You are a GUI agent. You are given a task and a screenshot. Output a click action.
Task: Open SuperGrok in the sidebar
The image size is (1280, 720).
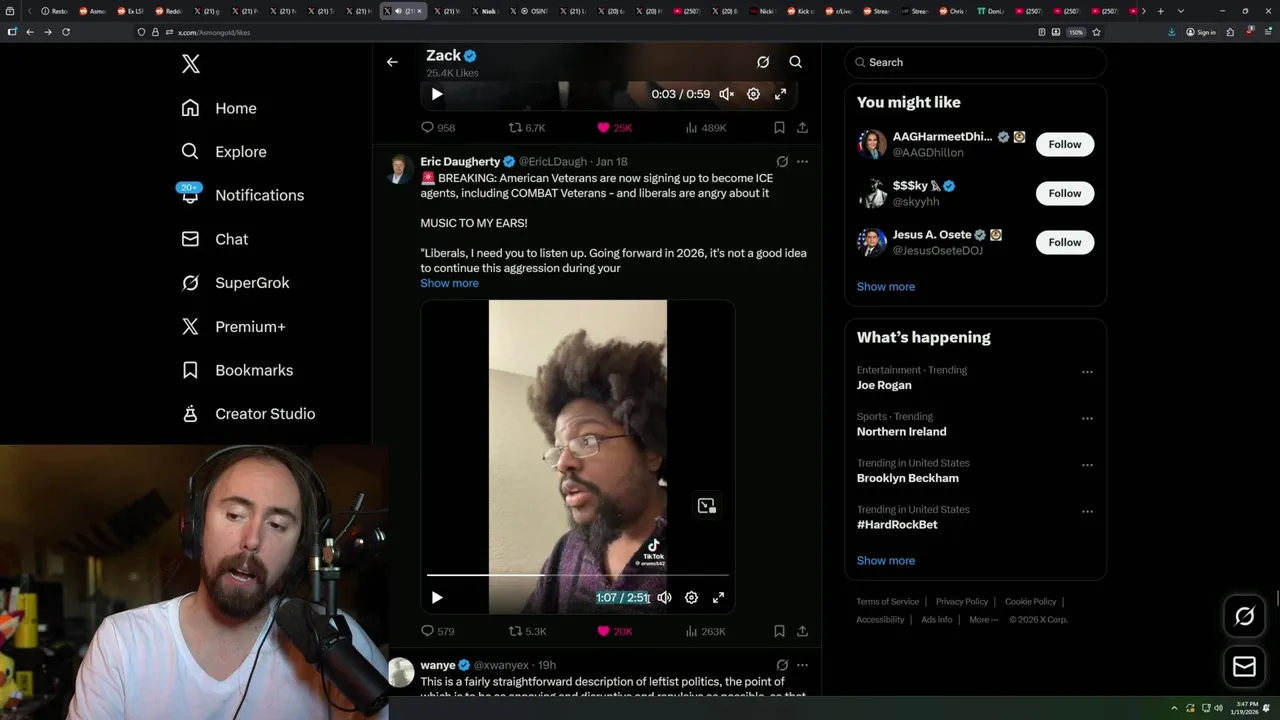click(235, 283)
